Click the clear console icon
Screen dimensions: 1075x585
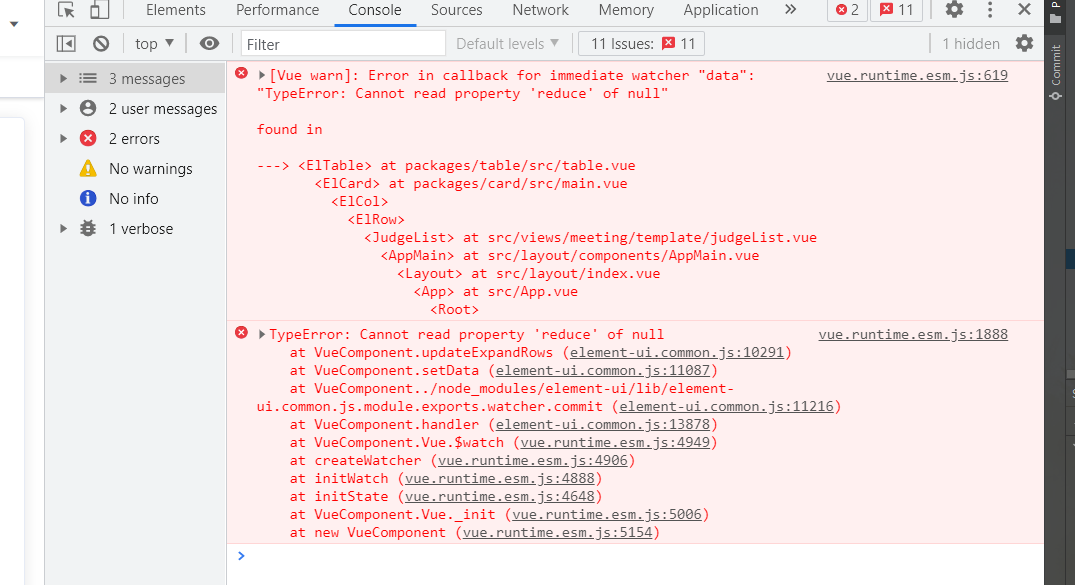pyautogui.click(x=100, y=43)
